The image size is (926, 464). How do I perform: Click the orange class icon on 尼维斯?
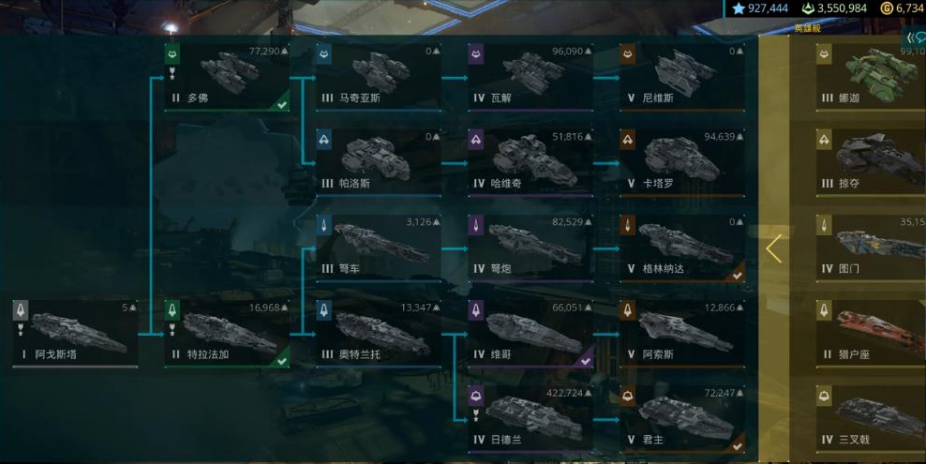628,54
